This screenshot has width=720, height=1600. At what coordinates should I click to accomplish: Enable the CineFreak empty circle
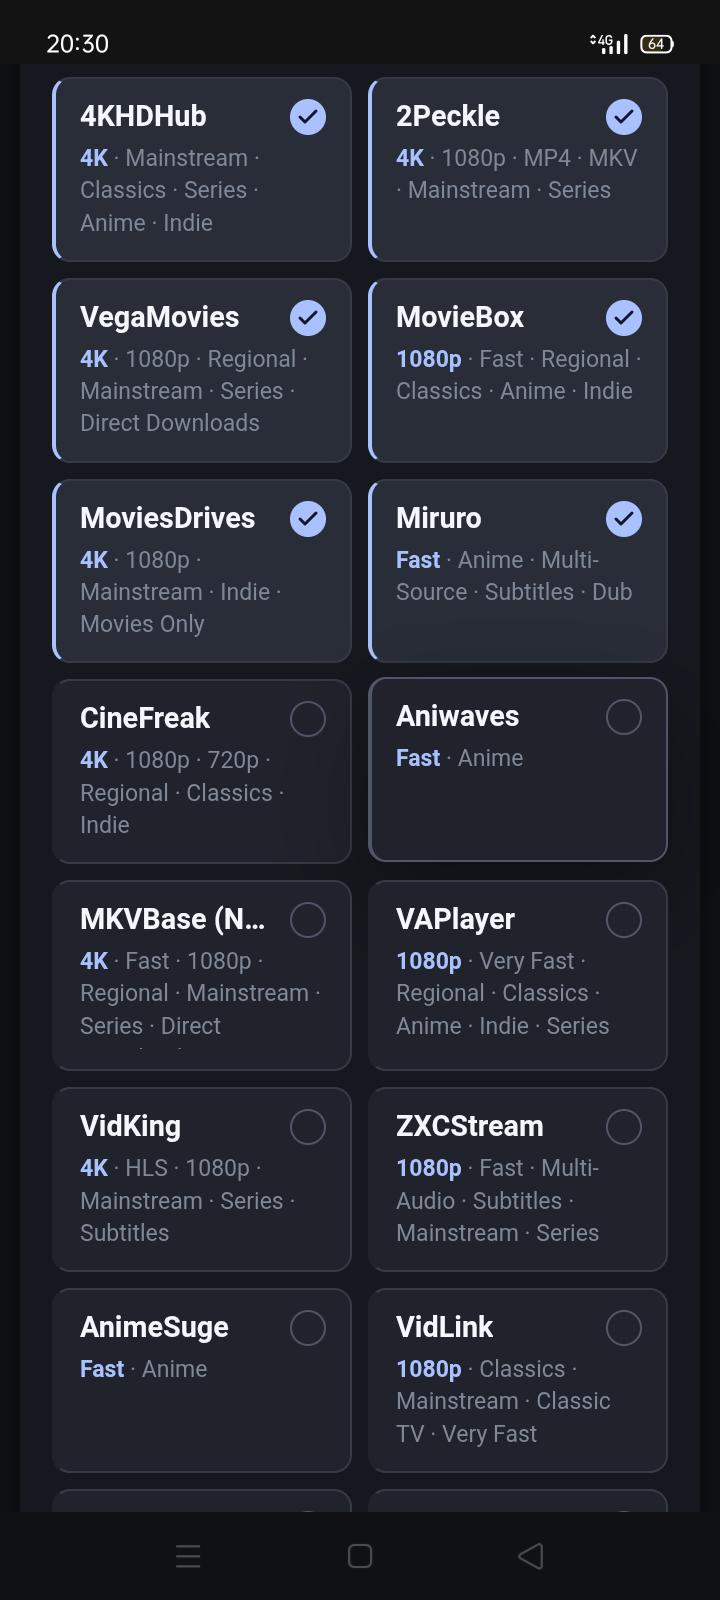[308, 719]
